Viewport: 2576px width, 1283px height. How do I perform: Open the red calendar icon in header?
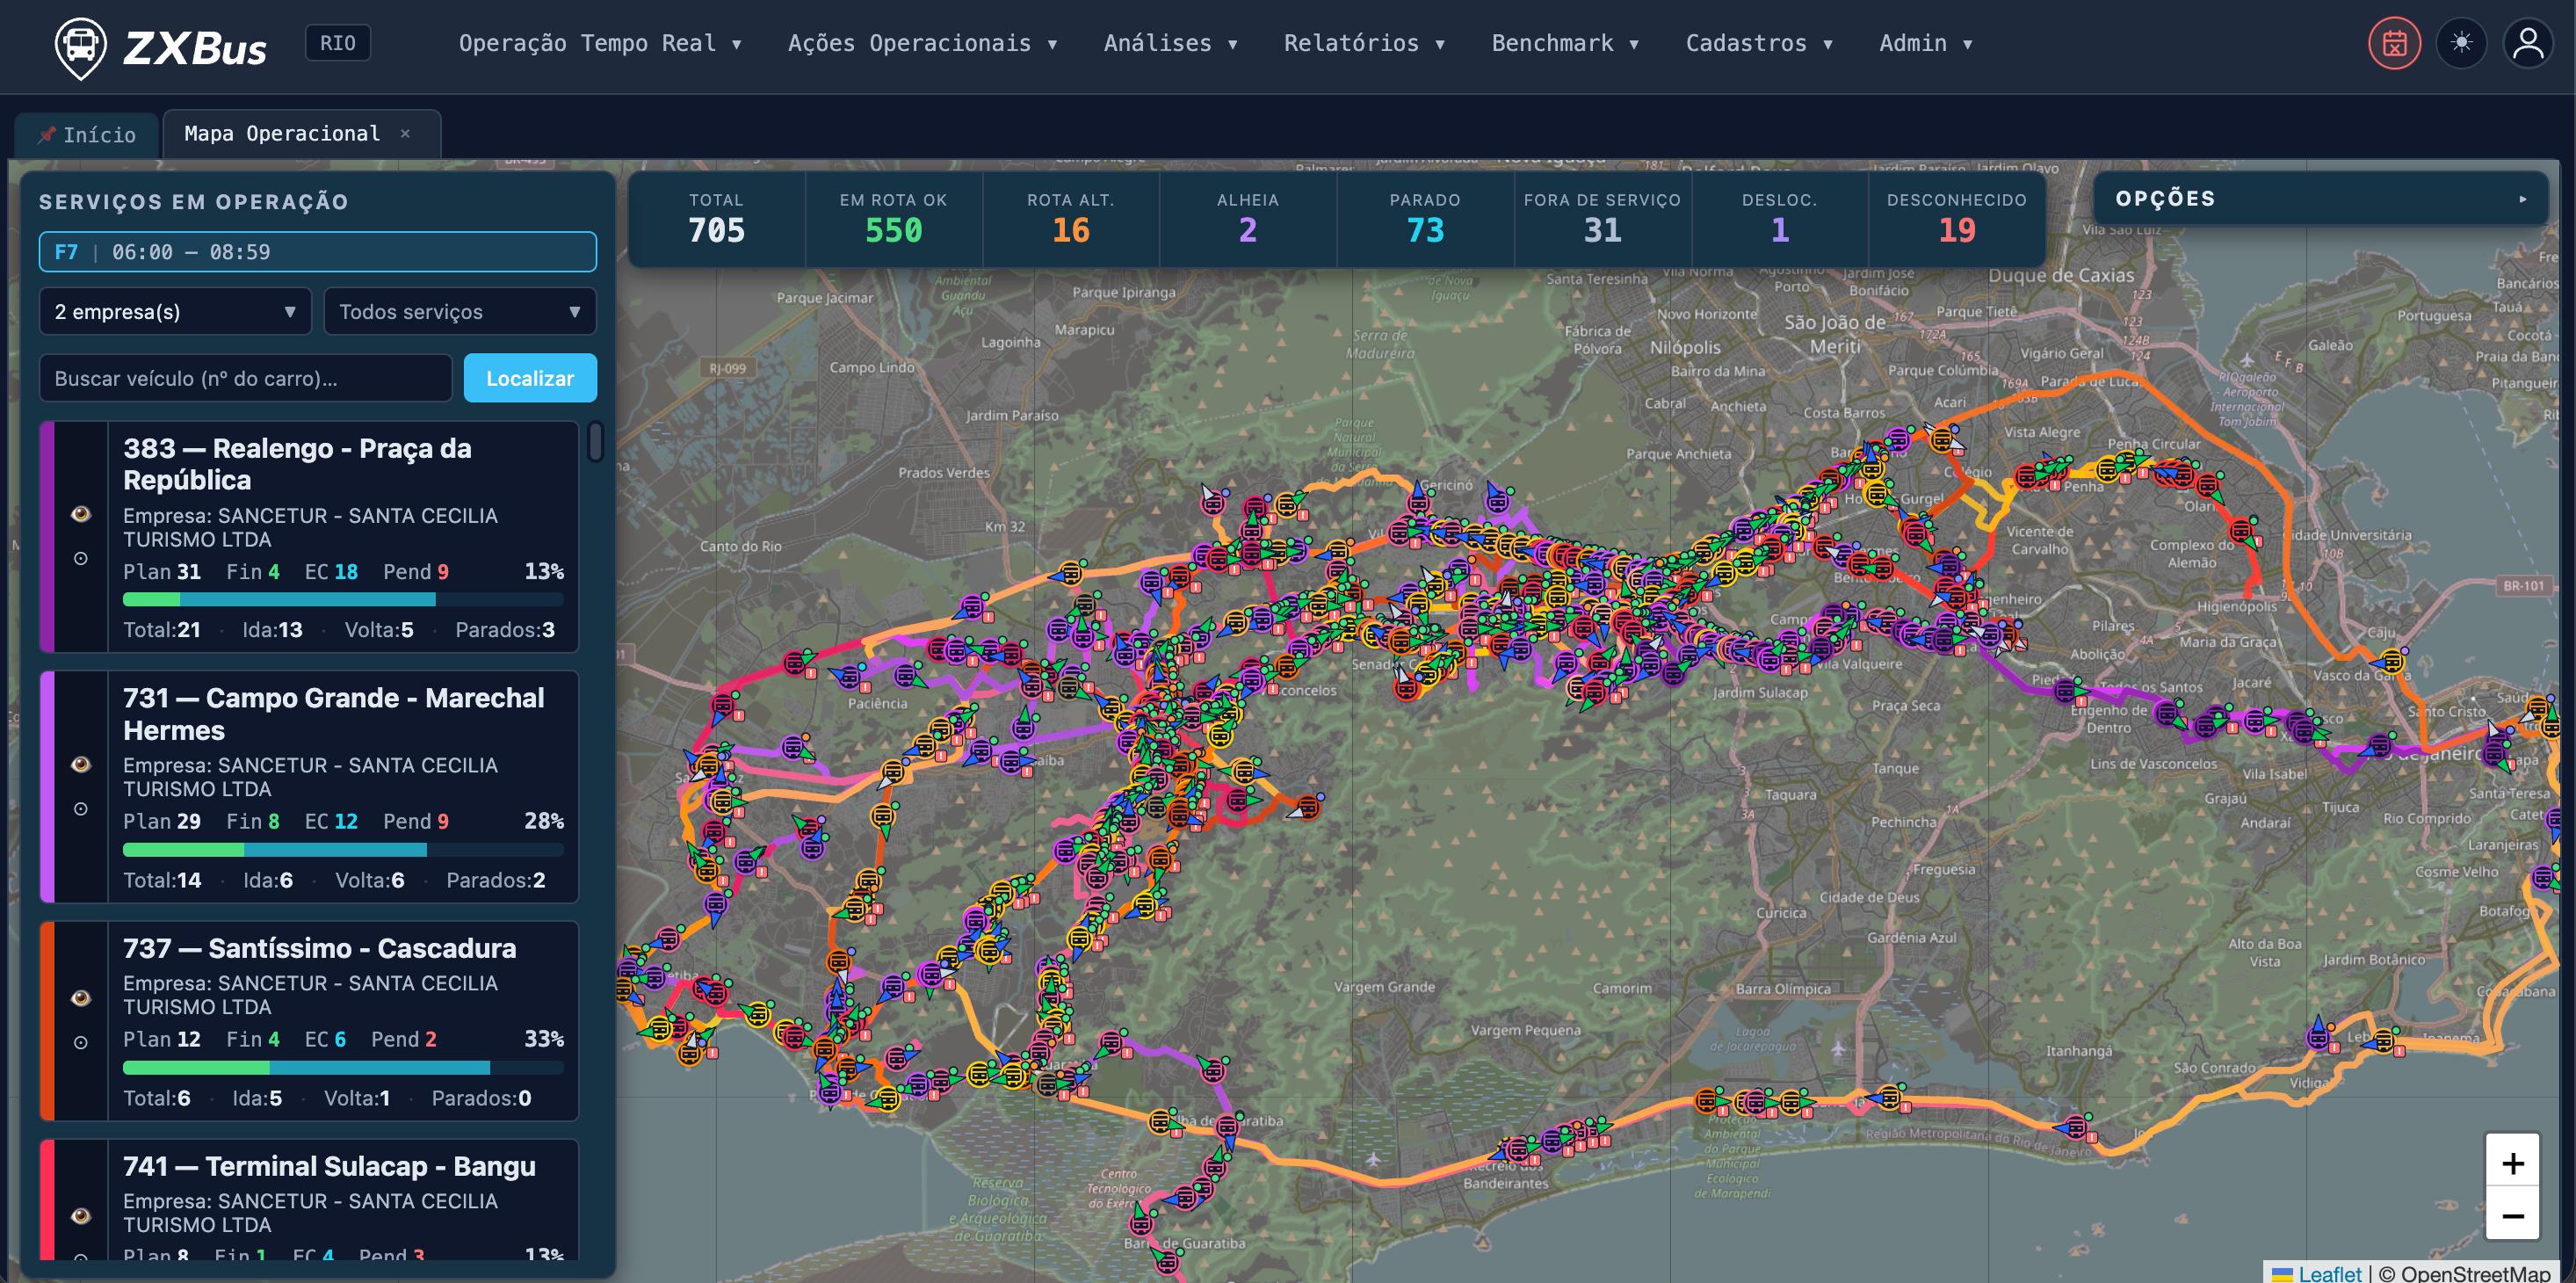[x=2394, y=43]
